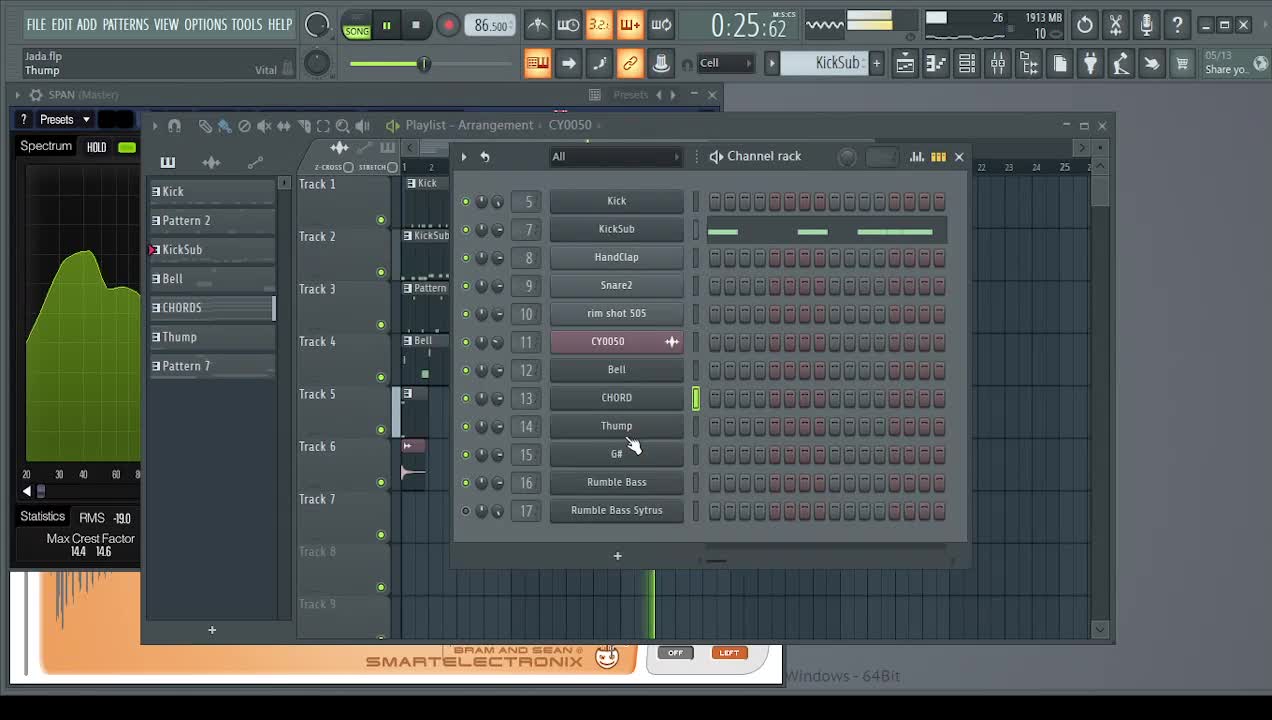Select the pencil draw tool in Playlist

205,126
